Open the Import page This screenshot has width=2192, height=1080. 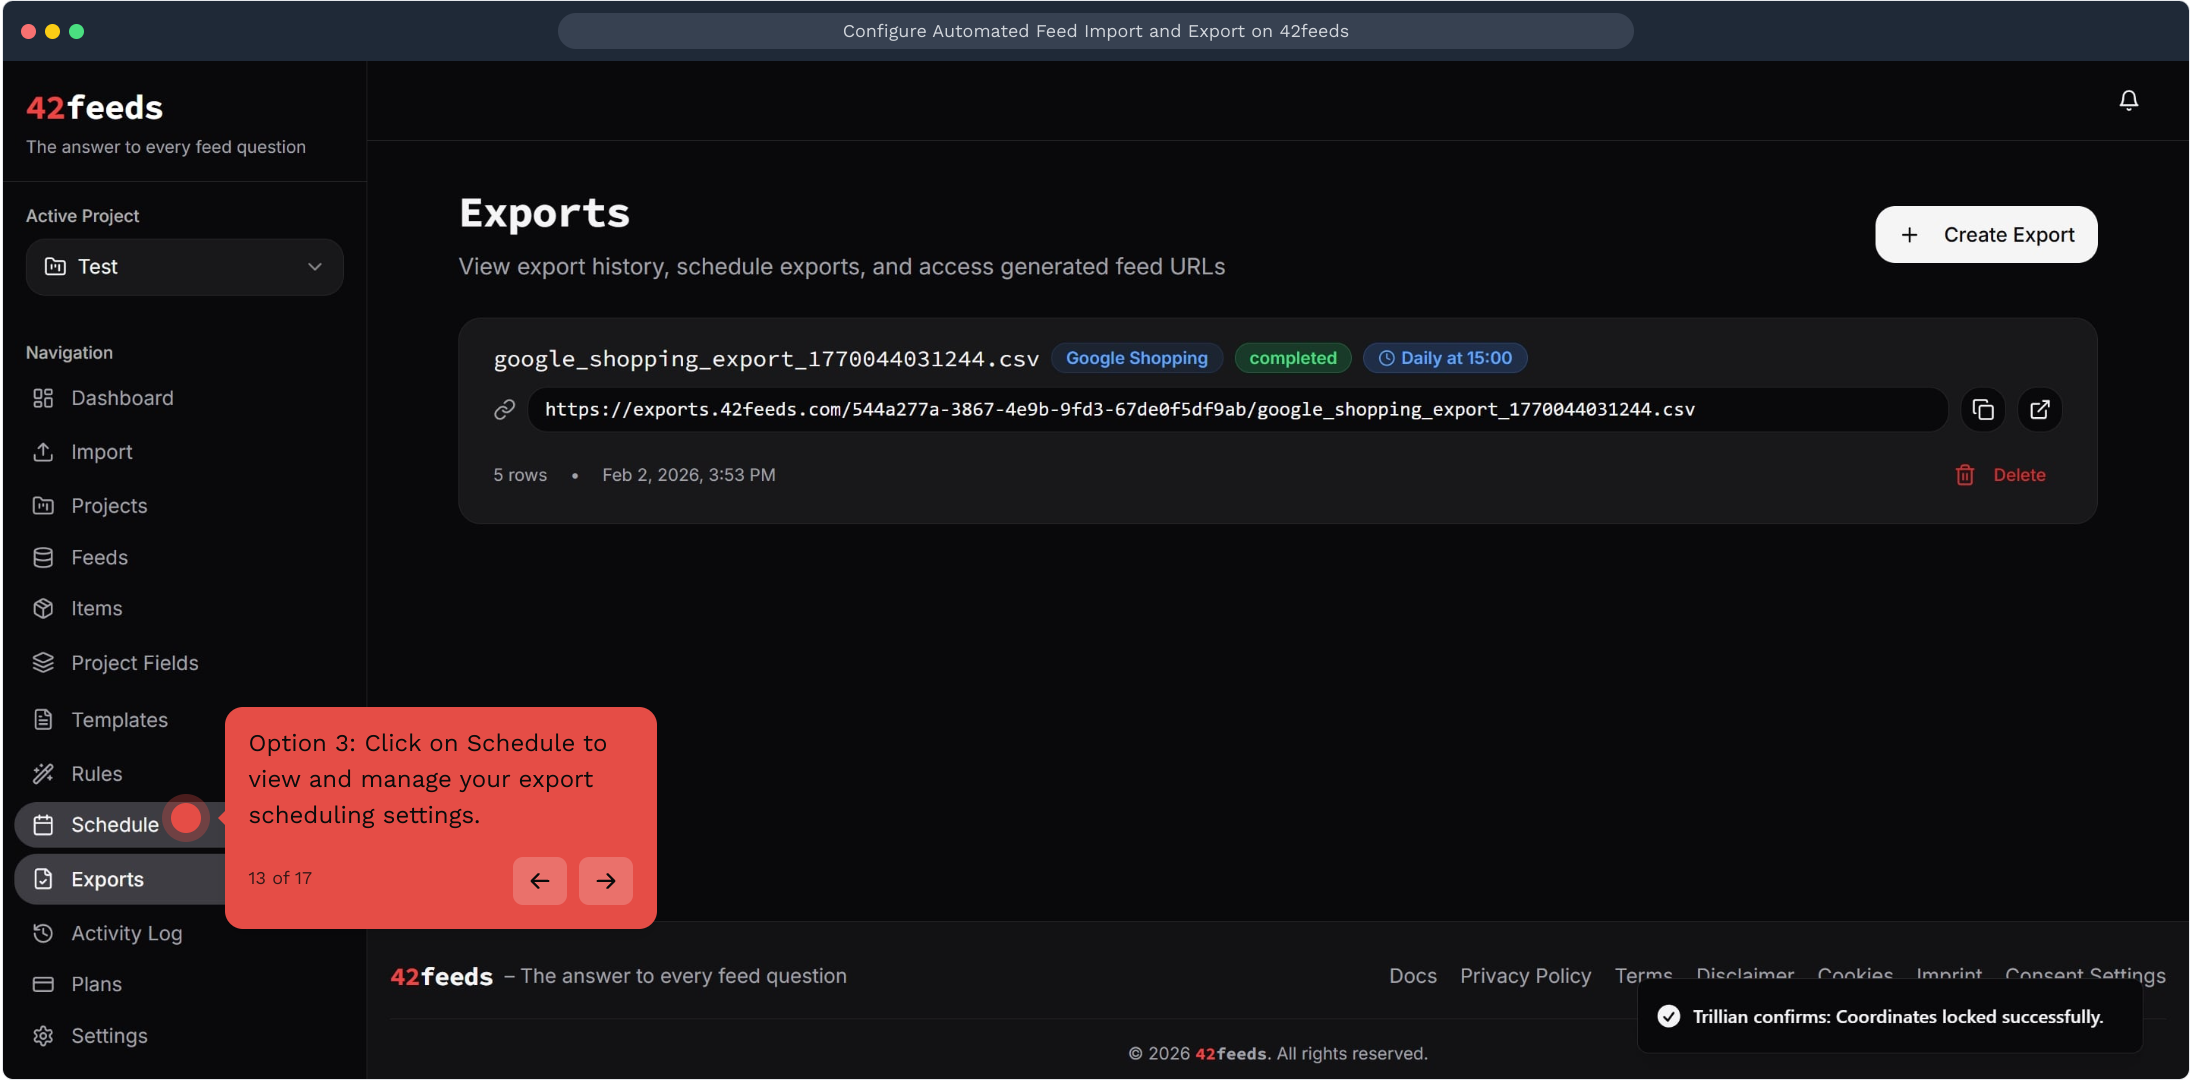pyautogui.click(x=101, y=452)
